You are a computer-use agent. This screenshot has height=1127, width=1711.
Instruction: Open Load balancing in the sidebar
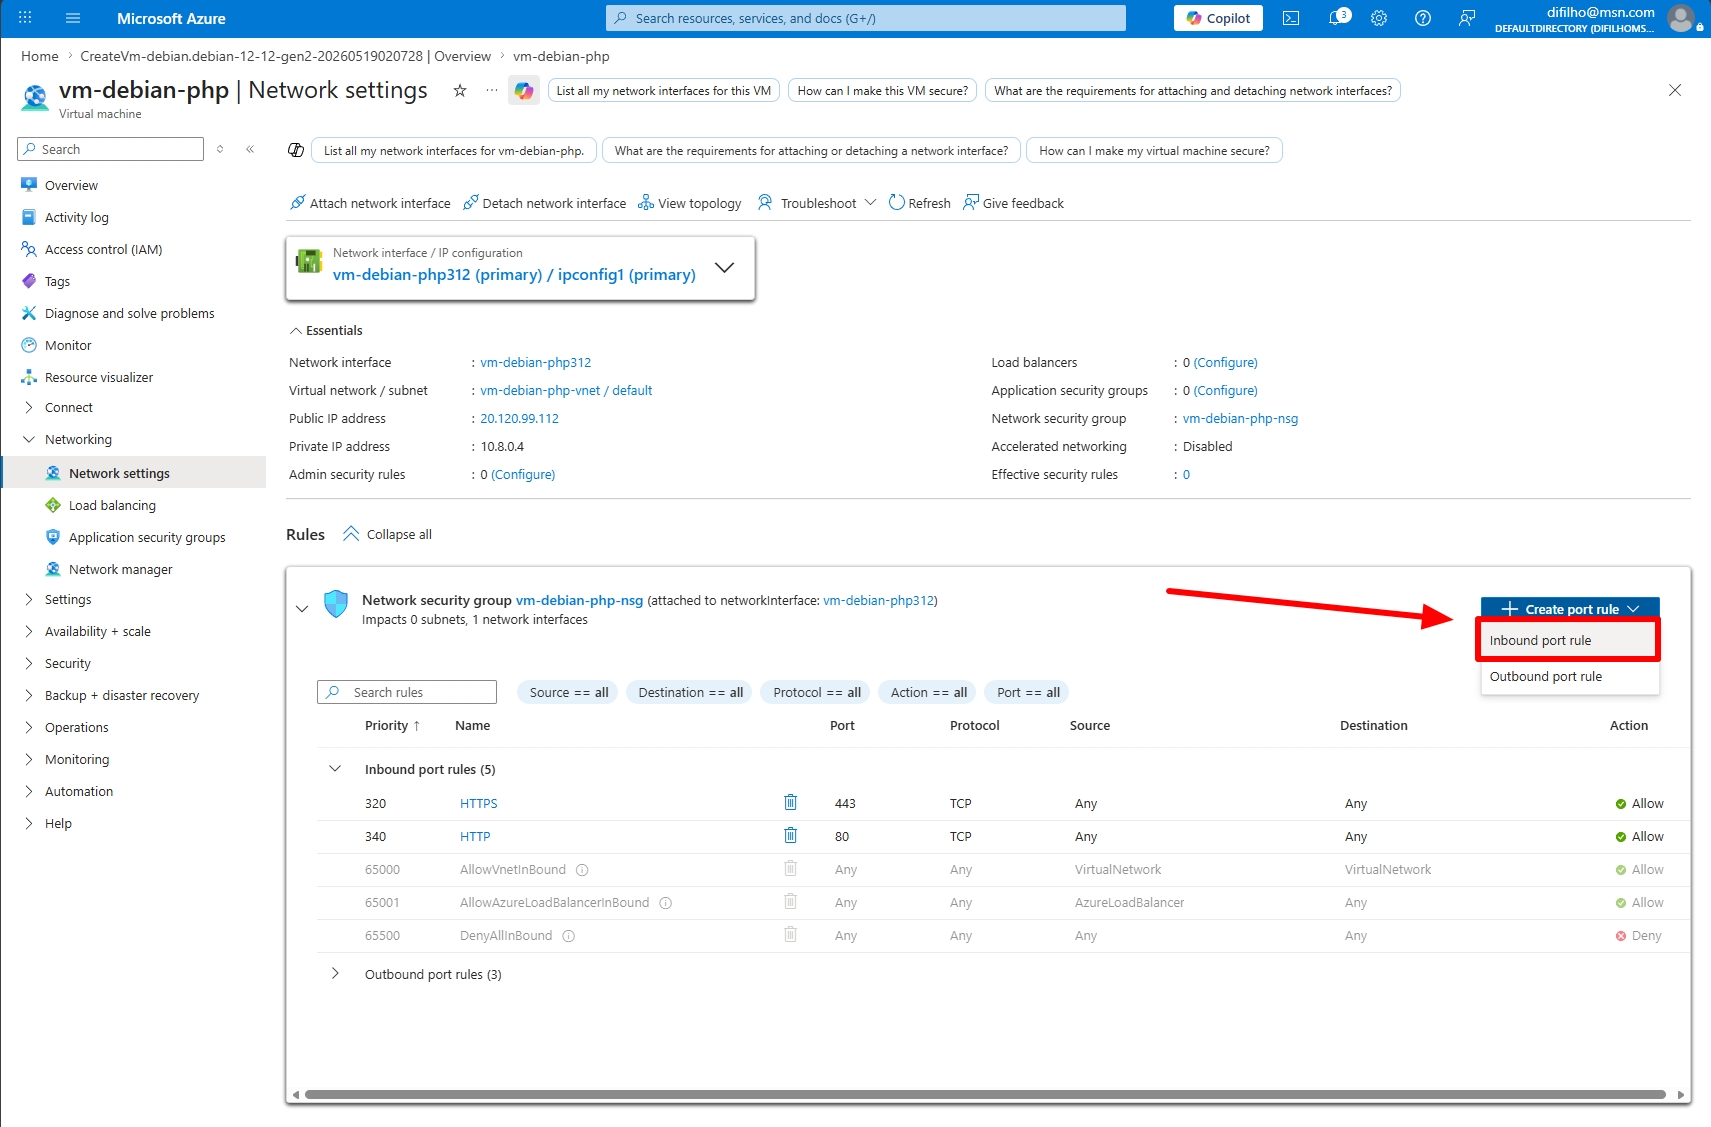pyautogui.click(x=112, y=505)
